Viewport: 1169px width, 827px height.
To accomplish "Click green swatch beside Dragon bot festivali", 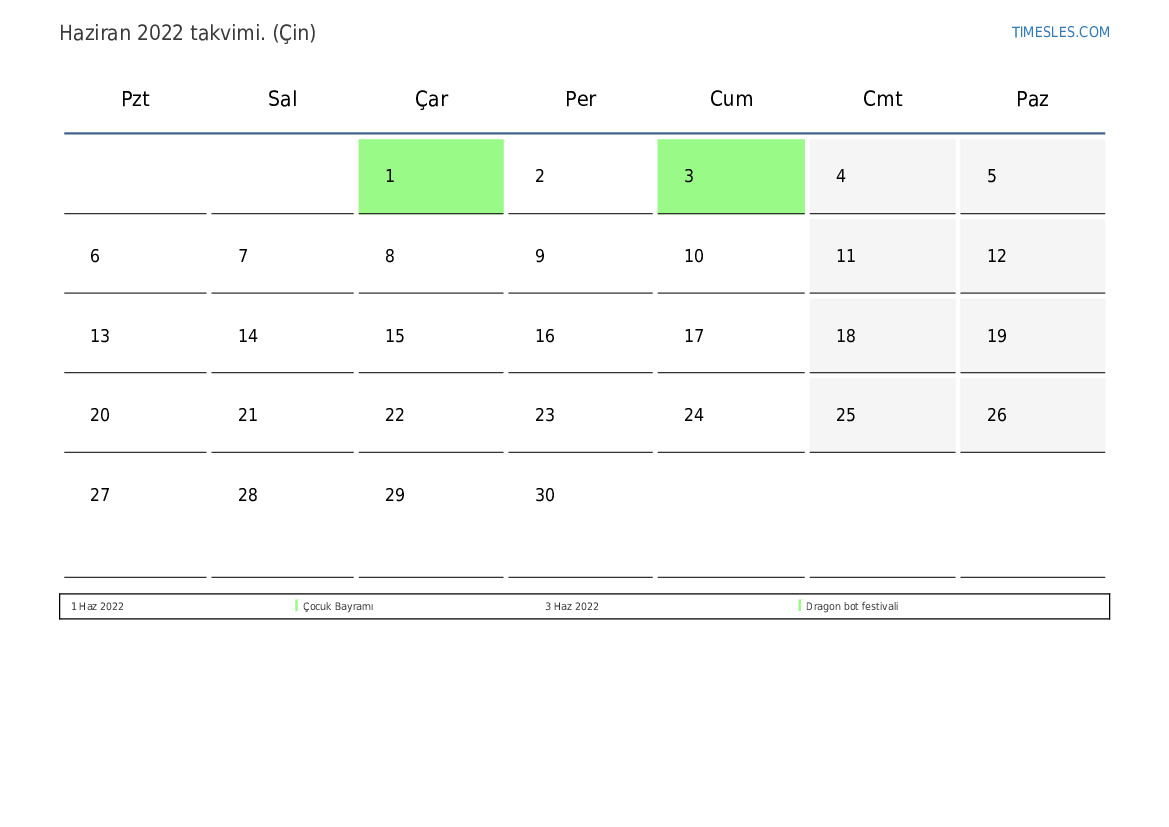I will (800, 606).
